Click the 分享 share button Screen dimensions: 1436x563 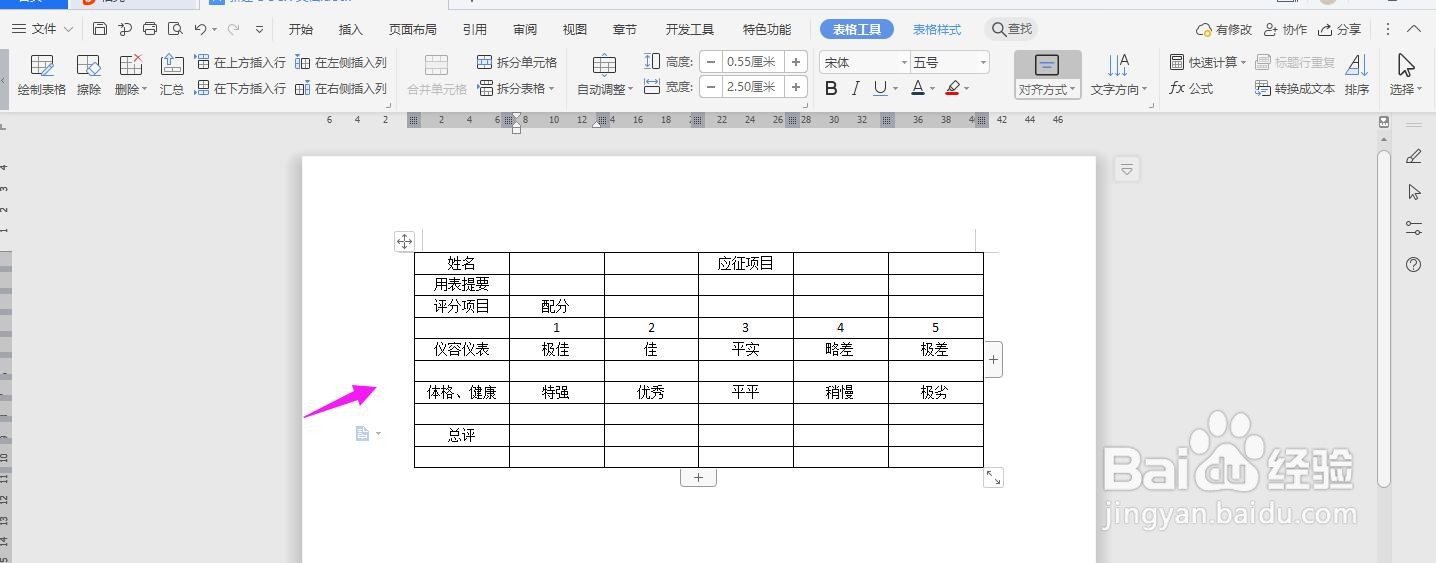coord(1340,29)
